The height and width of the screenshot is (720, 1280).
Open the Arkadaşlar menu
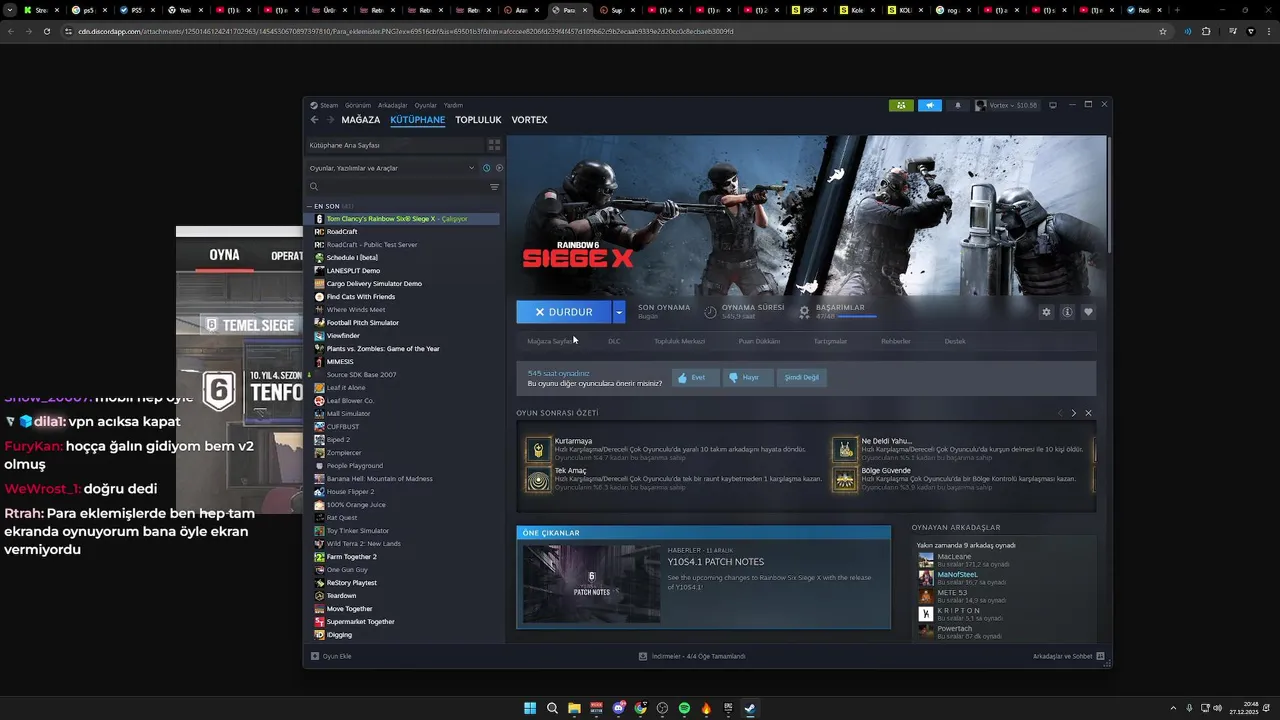point(392,105)
